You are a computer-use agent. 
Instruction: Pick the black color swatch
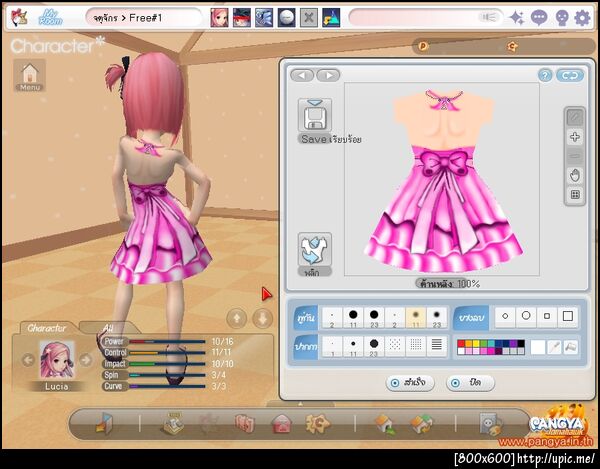click(521, 344)
